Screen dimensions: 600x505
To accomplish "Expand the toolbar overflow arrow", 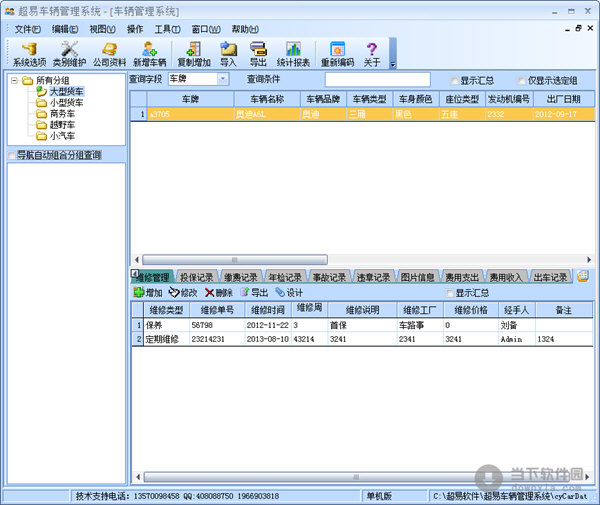I will click(393, 64).
